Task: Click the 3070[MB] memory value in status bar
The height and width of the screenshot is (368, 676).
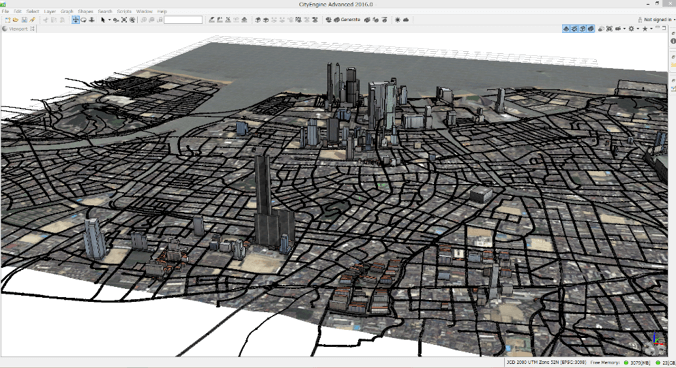Action: tap(640, 363)
